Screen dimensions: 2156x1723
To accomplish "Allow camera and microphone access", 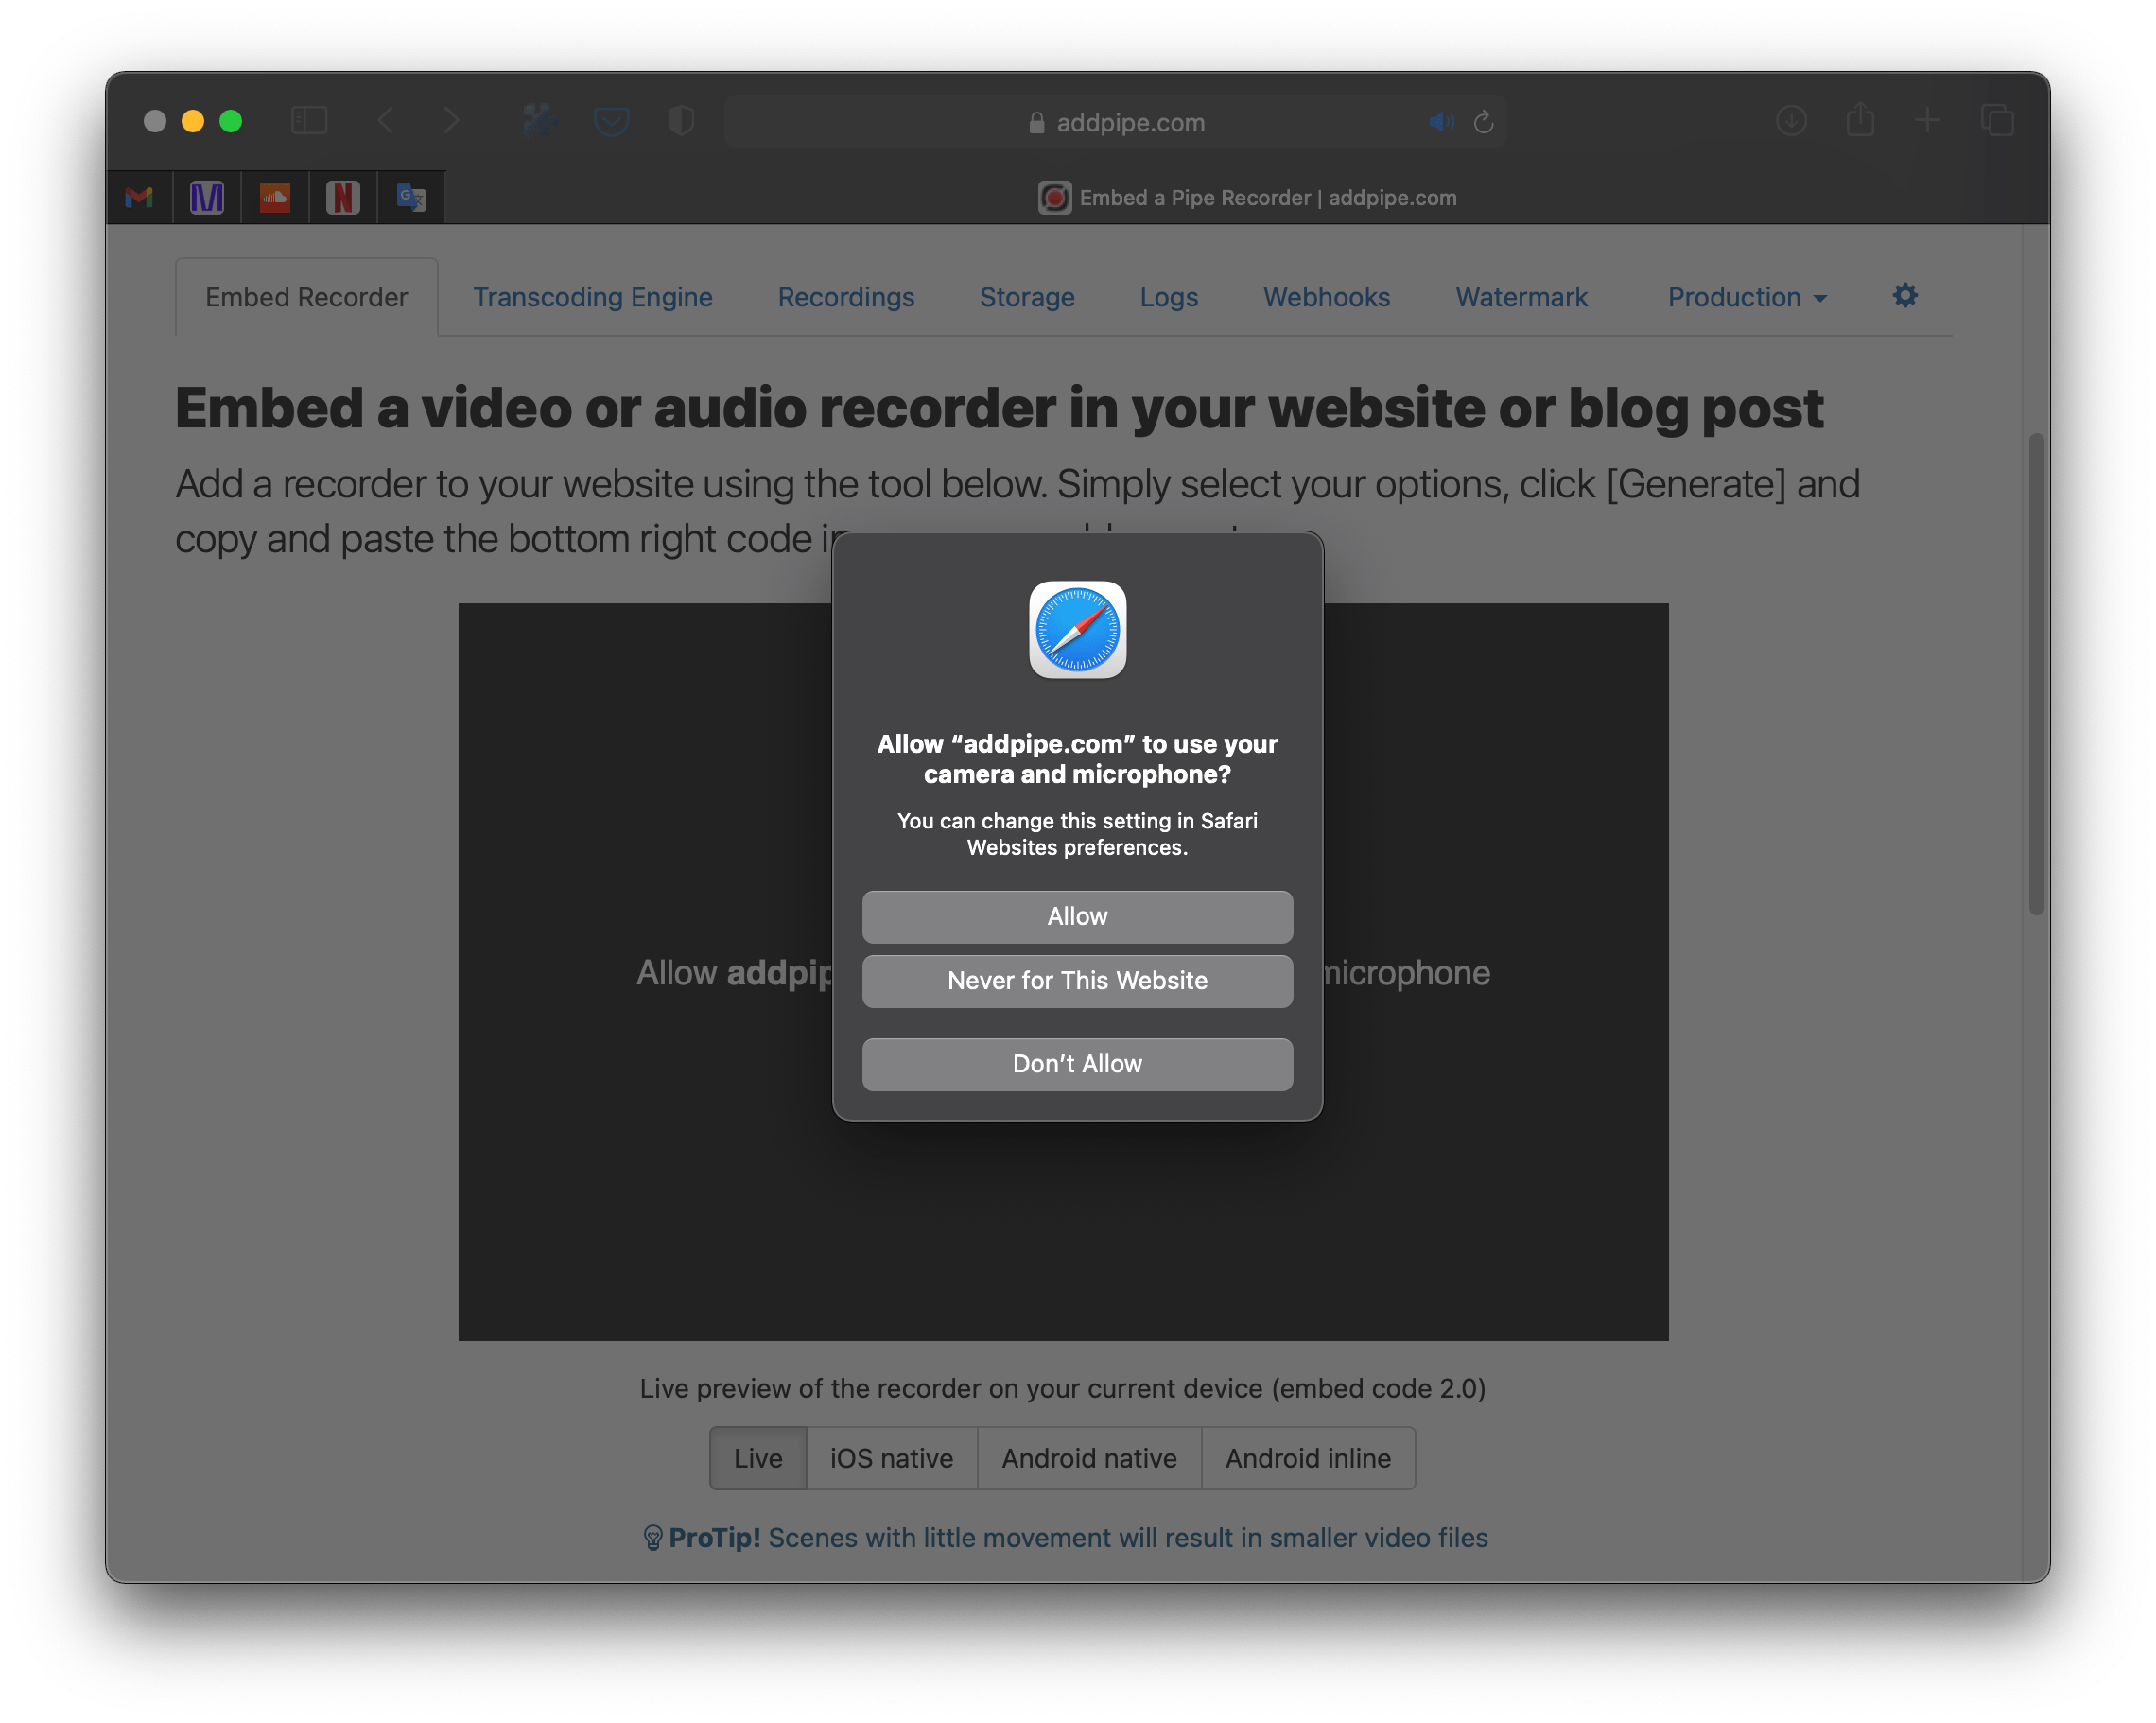I will click(1076, 914).
